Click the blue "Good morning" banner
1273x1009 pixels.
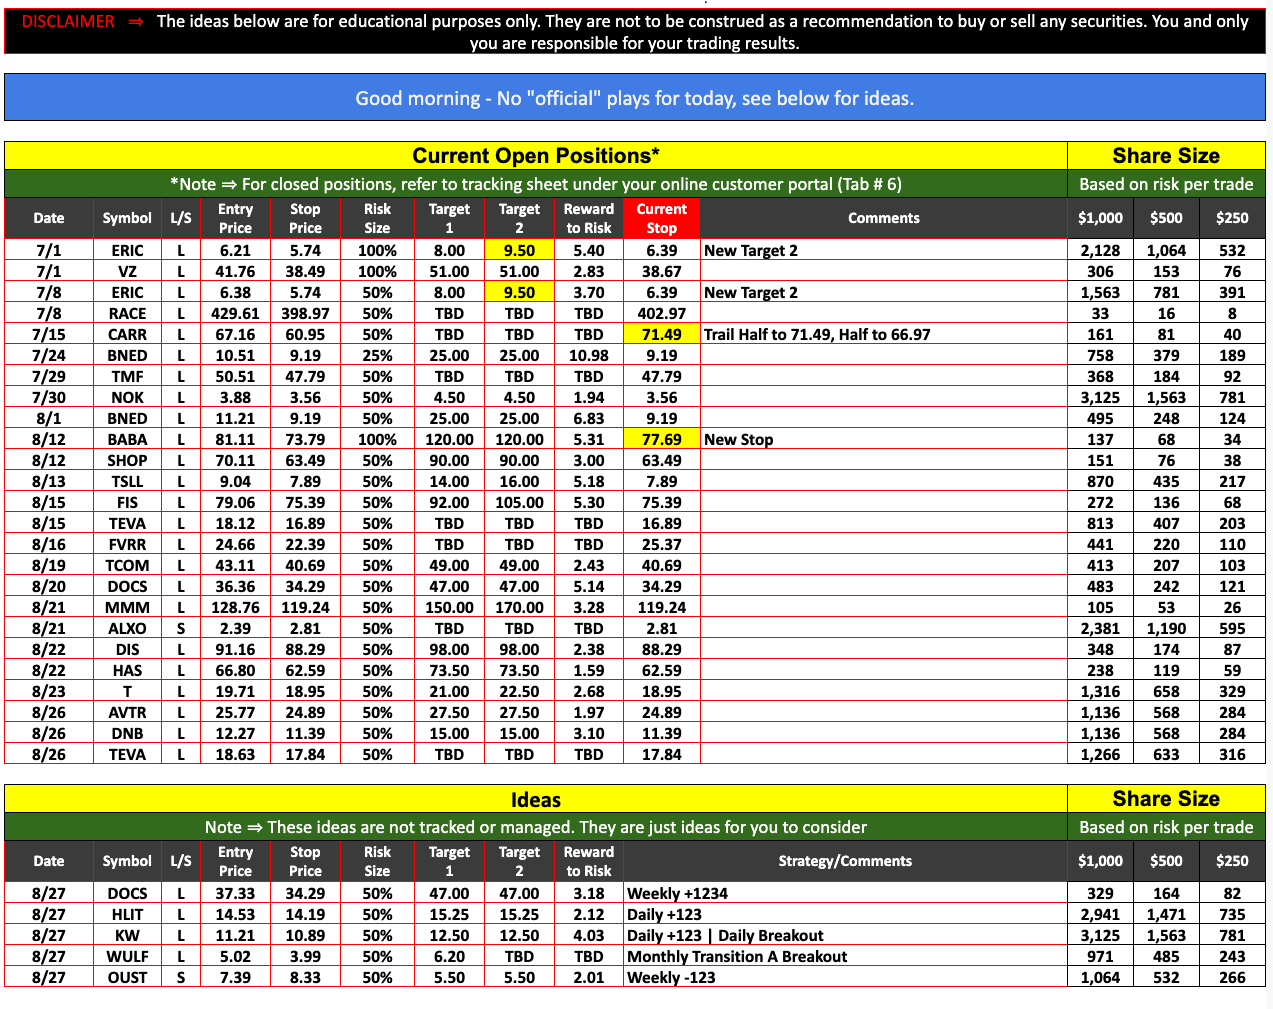point(634,98)
